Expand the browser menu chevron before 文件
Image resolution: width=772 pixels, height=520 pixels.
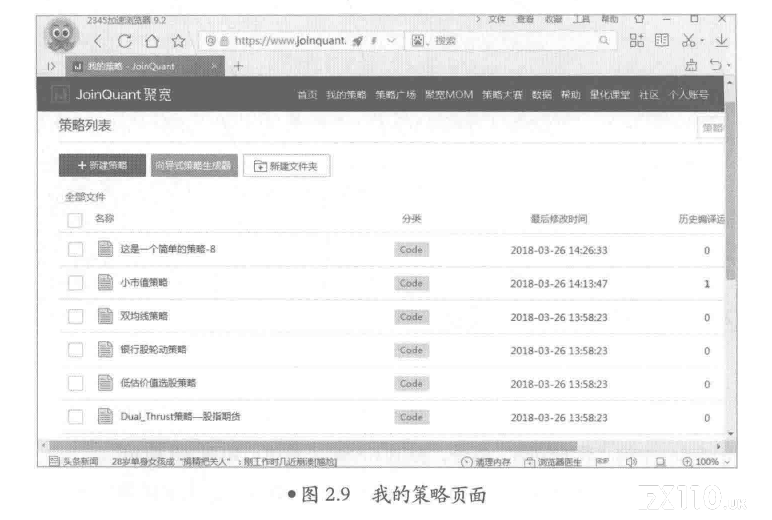click(478, 19)
